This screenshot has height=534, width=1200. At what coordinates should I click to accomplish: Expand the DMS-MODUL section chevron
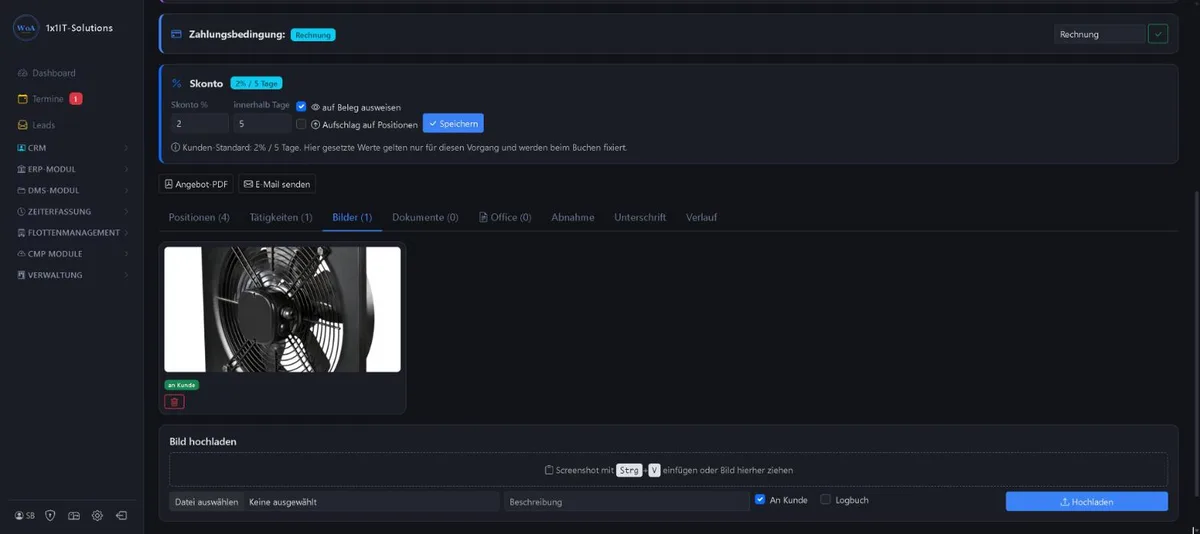coord(126,190)
